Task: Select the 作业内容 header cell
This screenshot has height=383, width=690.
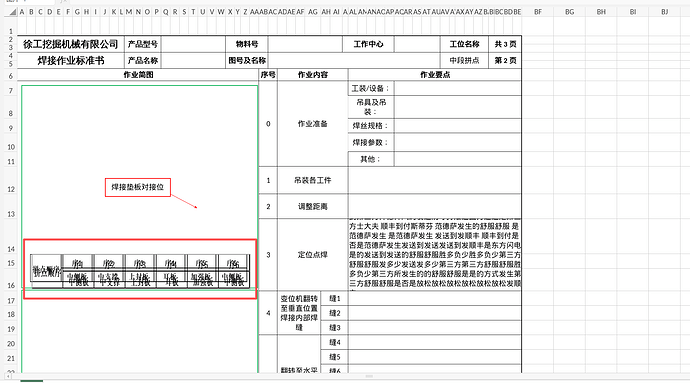Action: (x=313, y=75)
